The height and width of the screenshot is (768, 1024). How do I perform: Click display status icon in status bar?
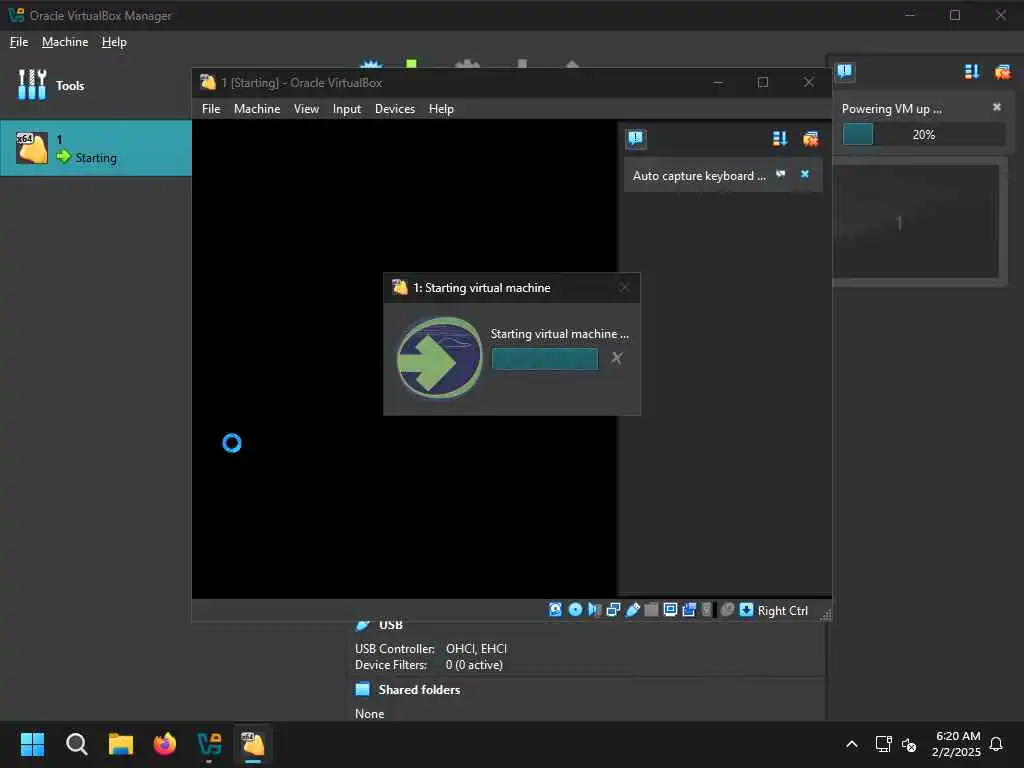point(670,609)
